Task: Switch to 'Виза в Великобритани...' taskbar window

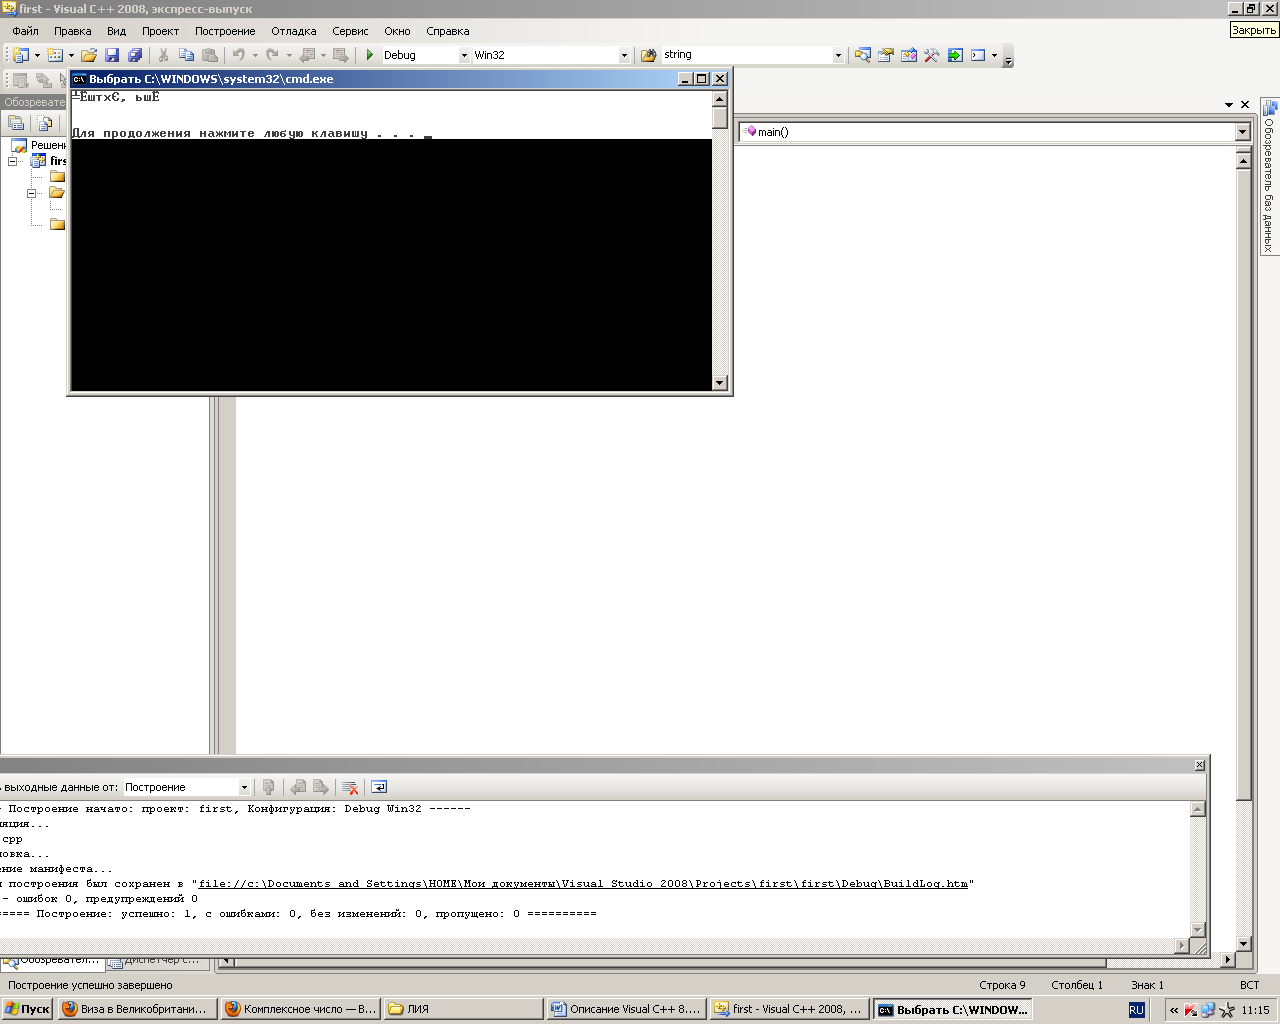Action: [x=137, y=1010]
